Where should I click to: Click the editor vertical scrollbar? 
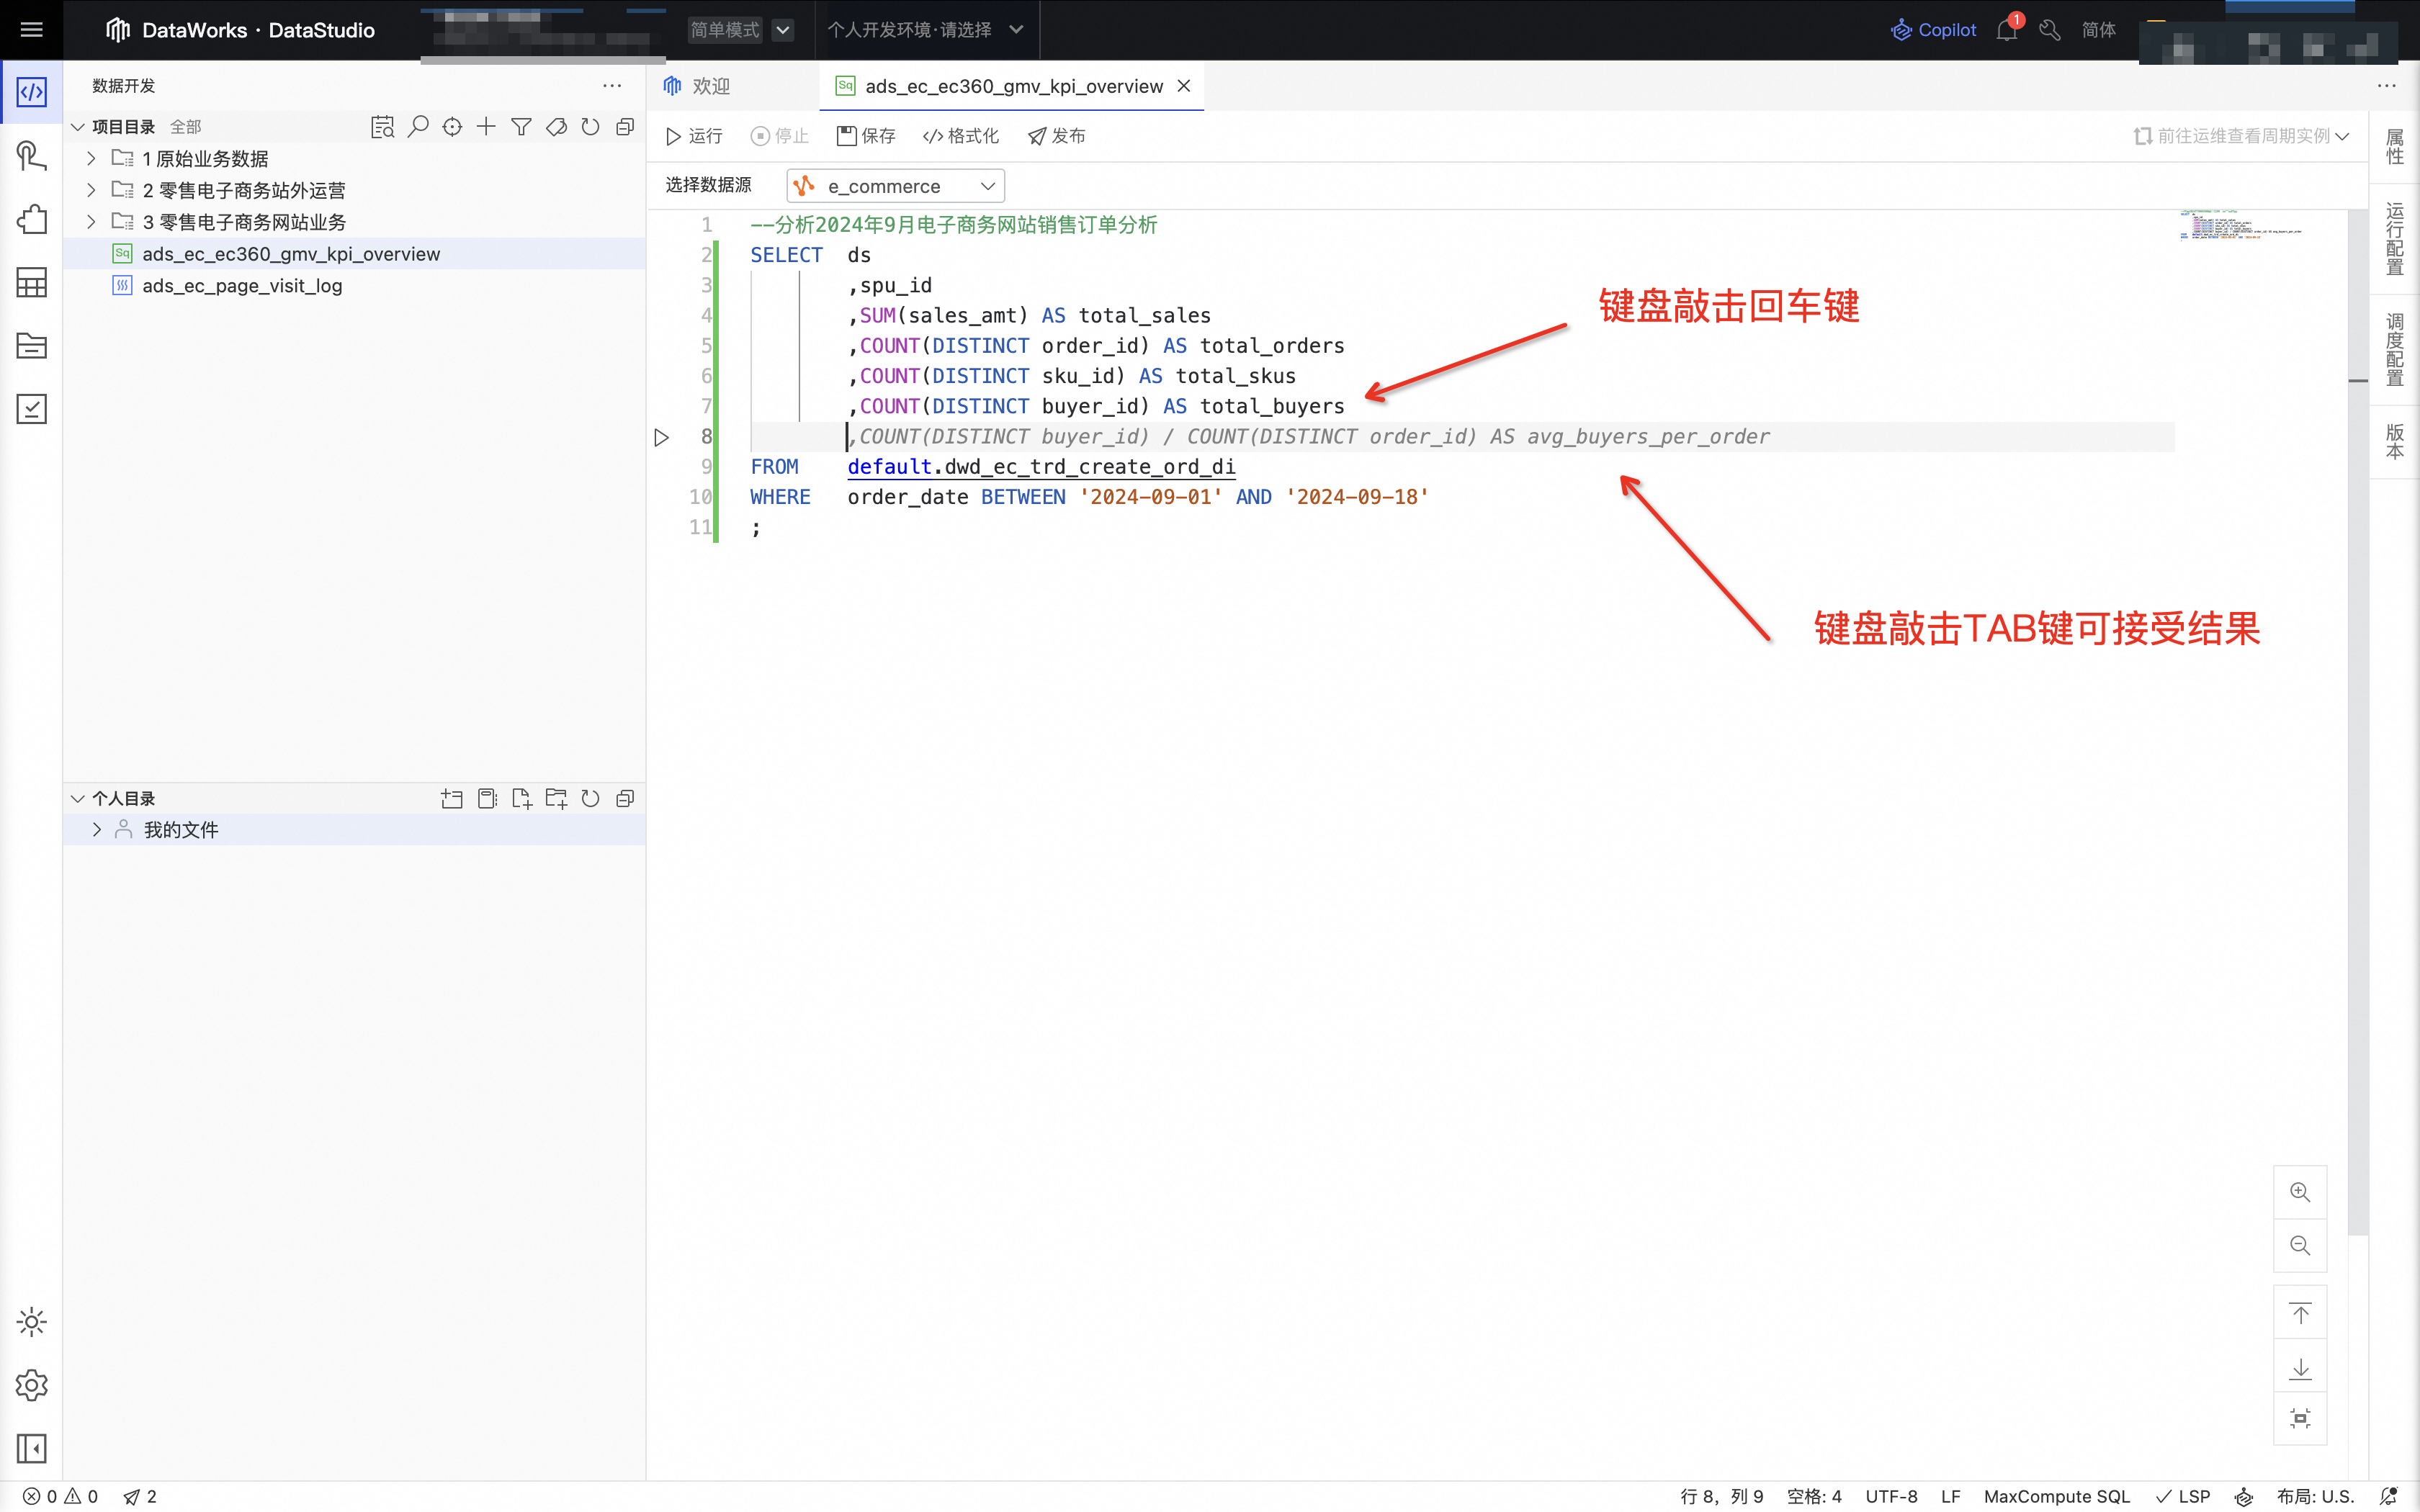coord(2358,722)
